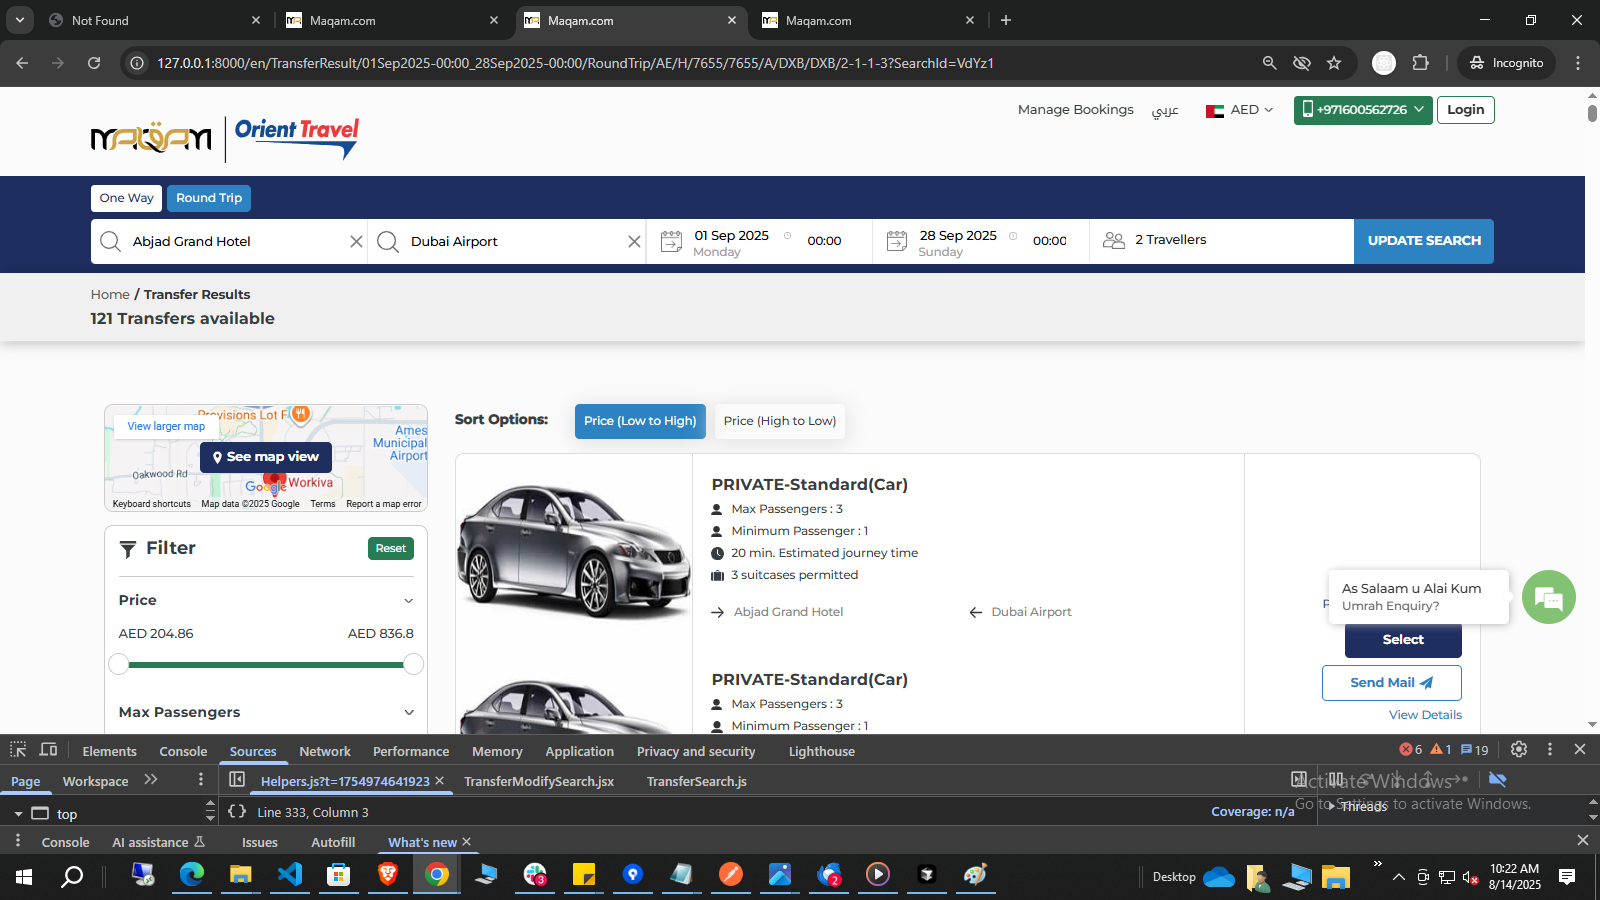The width and height of the screenshot is (1600, 900).
Task: Click the green chat bubble icon
Action: point(1548,597)
